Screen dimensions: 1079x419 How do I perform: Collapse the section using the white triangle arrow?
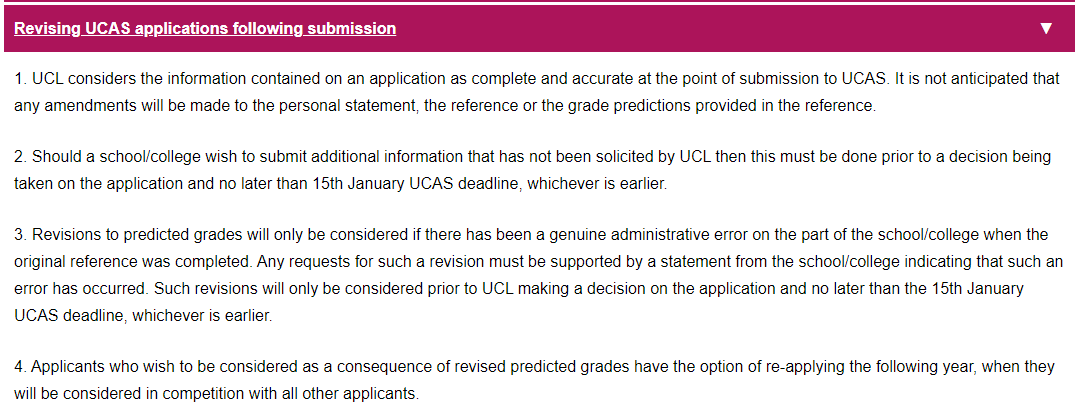(x=1046, y=28)
